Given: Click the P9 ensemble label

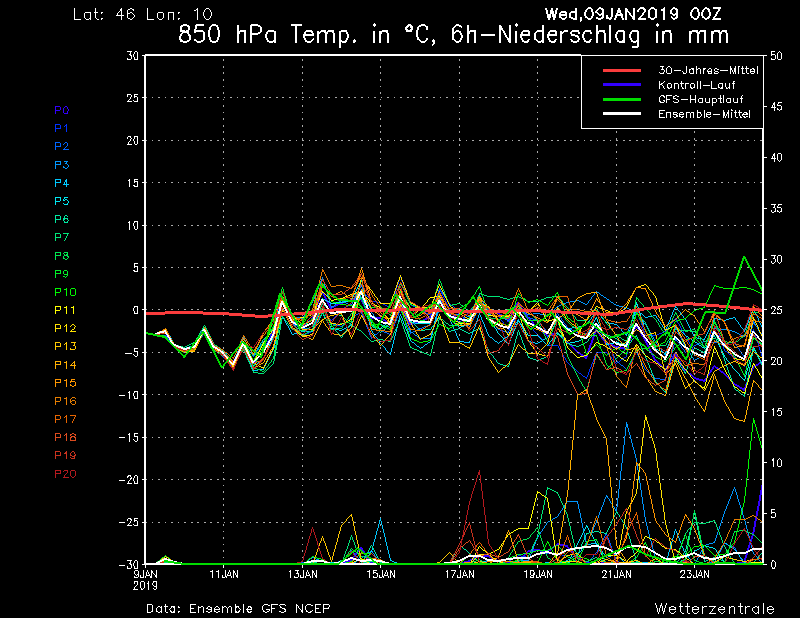Looking at the screenshot, I should pyautogui.click(x=62, y=274).
